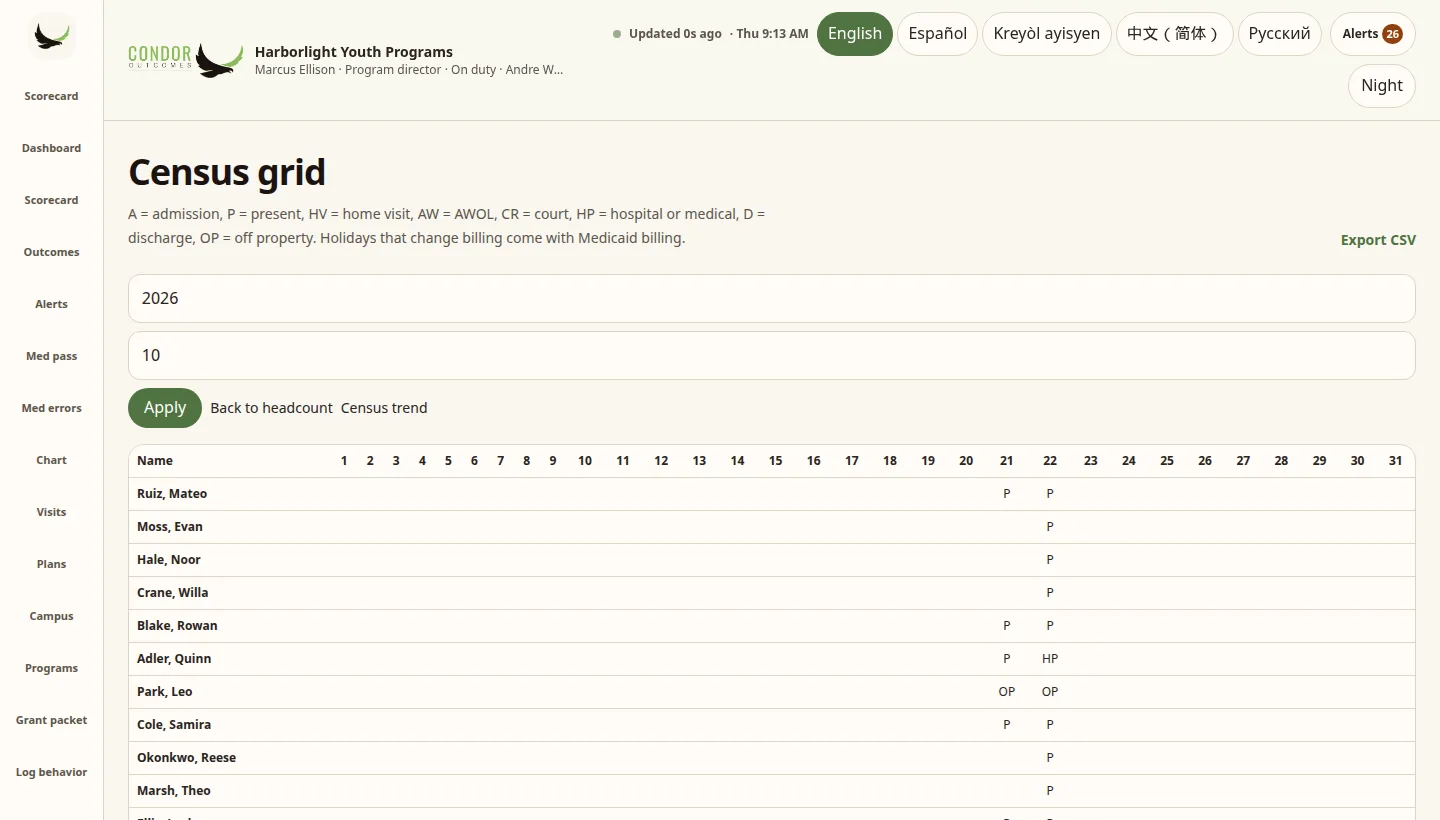Image resolution: width=1440 pixels, height=820 pixels.
Task: Open the Chart section
Action: [x=52, y=460]
